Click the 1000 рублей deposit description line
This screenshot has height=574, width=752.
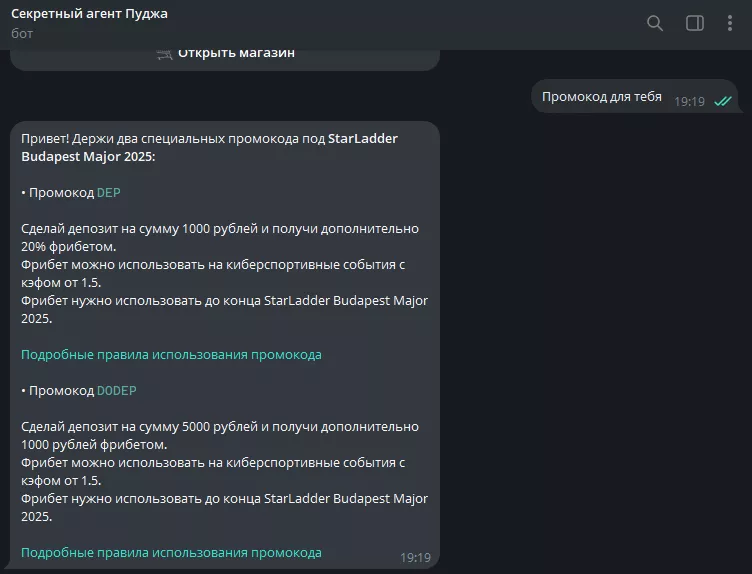point(220,229)
